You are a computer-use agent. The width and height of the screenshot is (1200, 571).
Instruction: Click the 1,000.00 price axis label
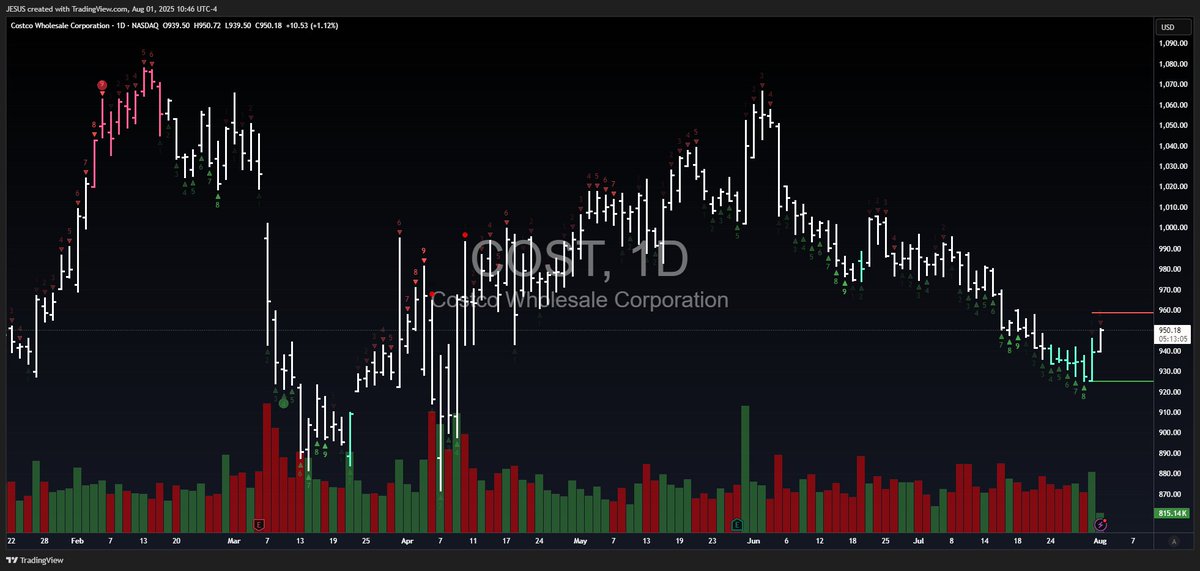[1174, 228]
